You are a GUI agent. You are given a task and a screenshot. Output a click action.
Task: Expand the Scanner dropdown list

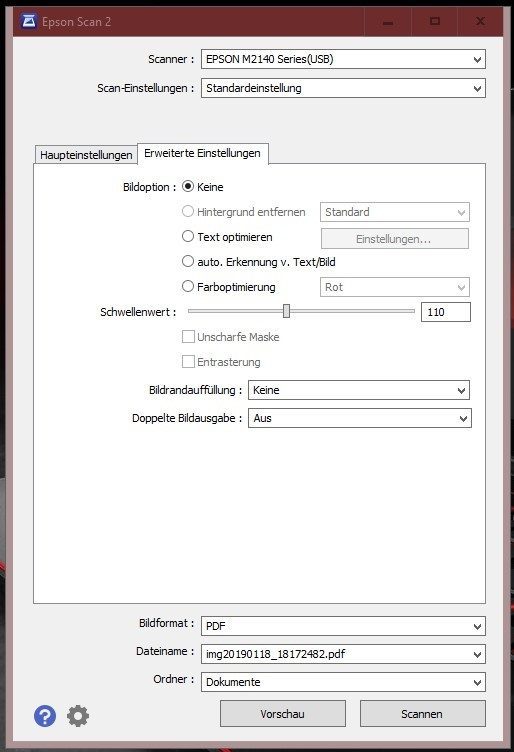(x=343, y=59)
